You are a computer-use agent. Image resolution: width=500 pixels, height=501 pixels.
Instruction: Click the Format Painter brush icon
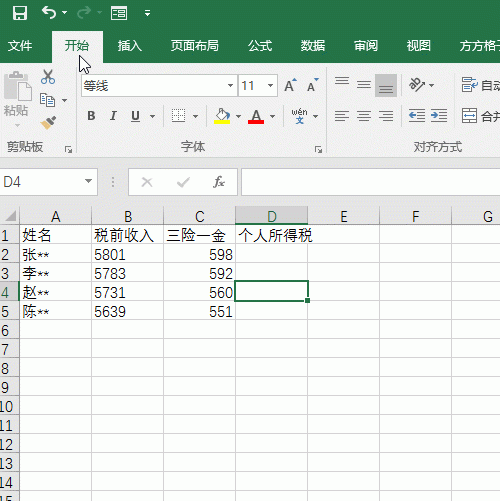click(x=48, y=122)
